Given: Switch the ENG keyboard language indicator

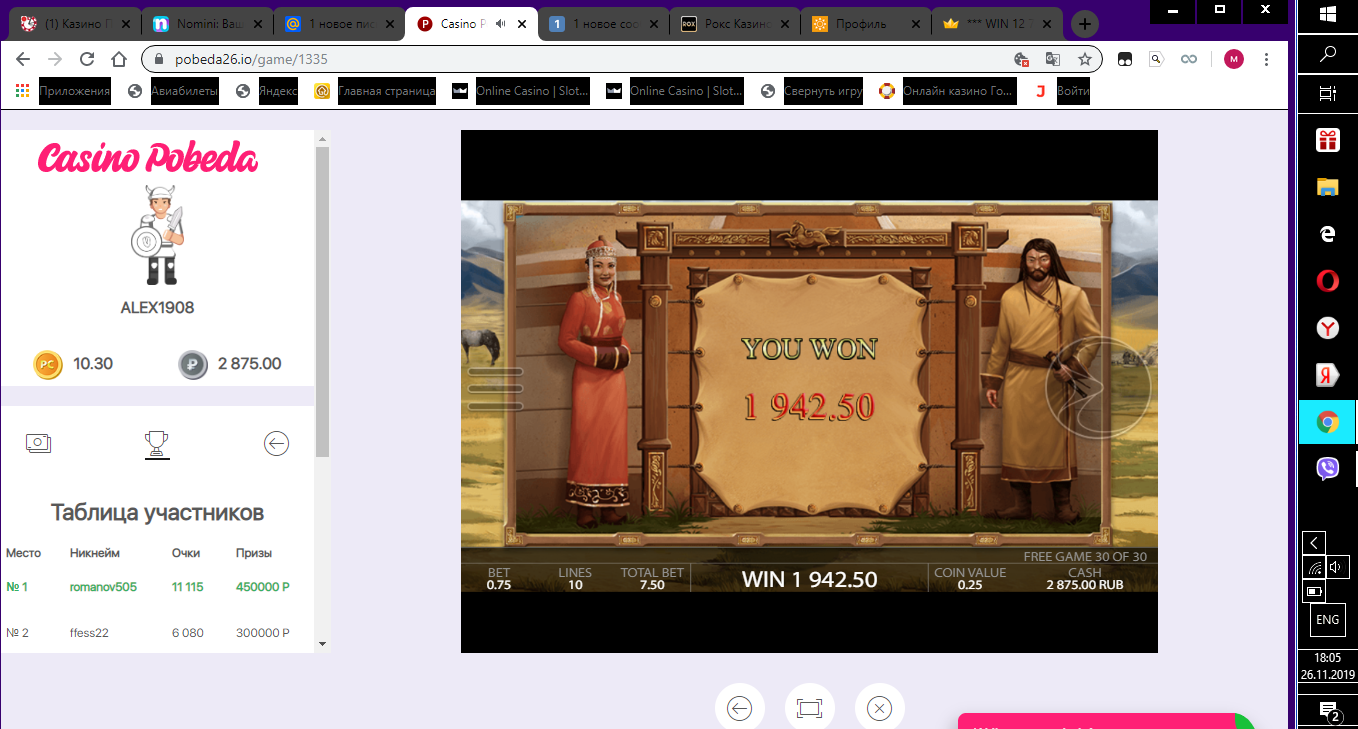Looking at the screenshot, I should tap(1327, 620).
